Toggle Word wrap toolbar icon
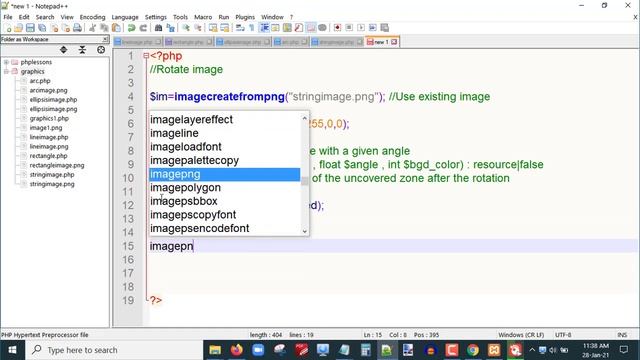This screenshot has height=360, width=640. (x=240, y=28)
